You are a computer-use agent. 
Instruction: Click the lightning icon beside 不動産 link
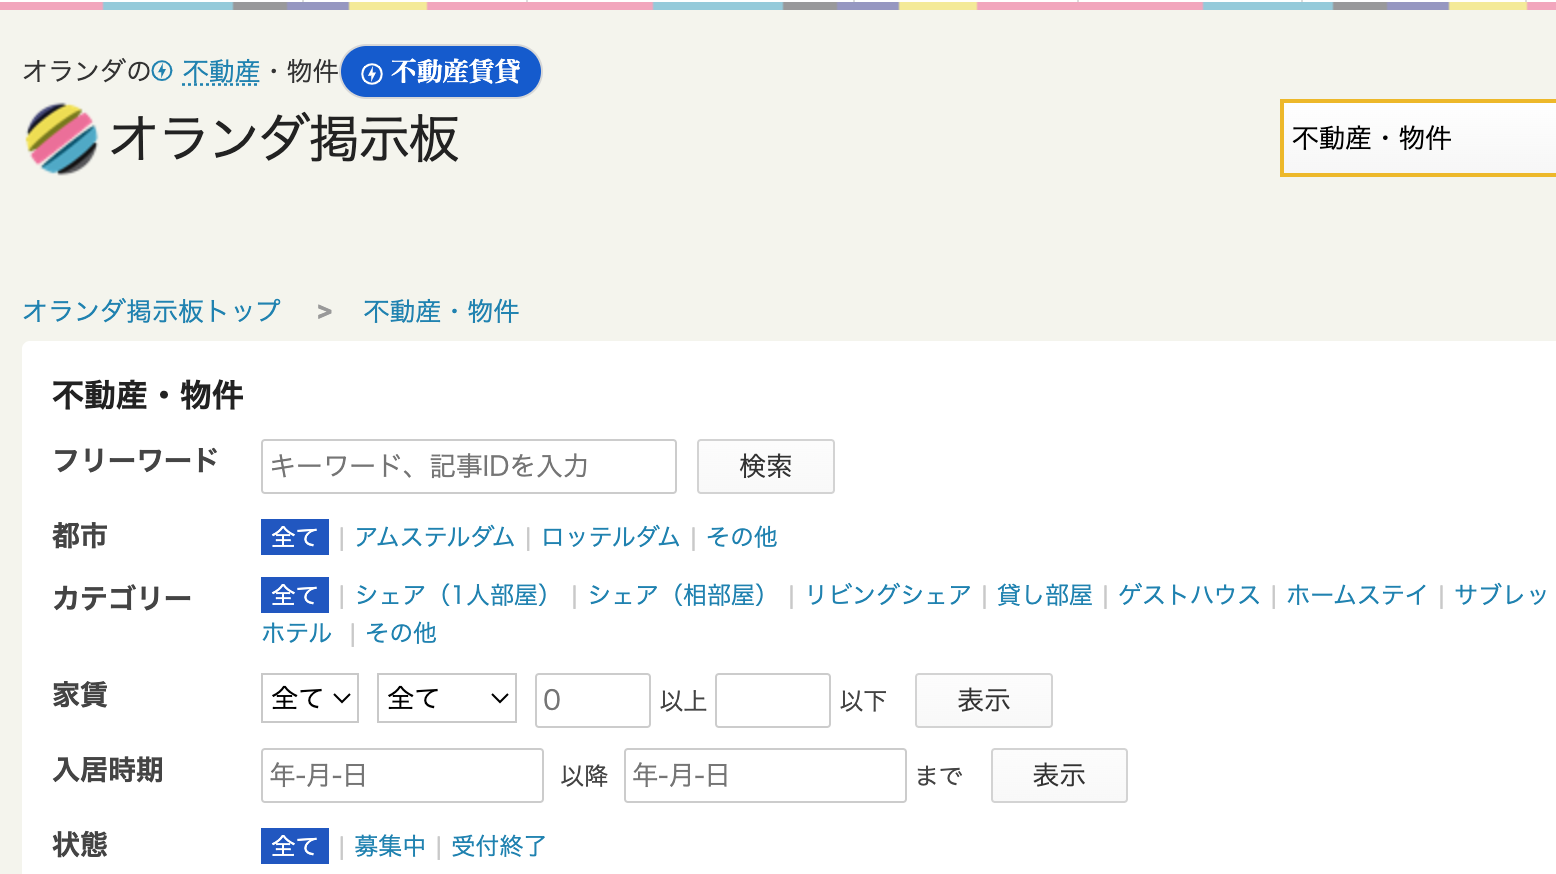point(162,72)
